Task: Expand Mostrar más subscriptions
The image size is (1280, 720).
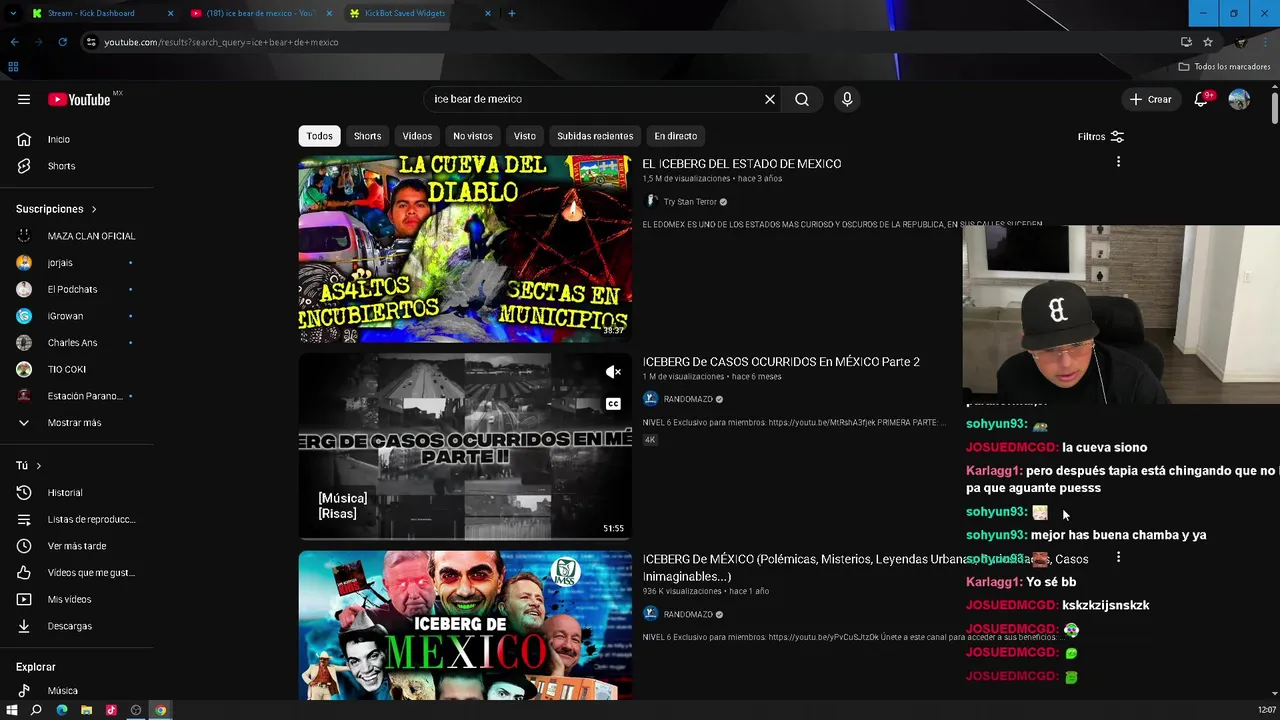Action: [x=76, y=423]
